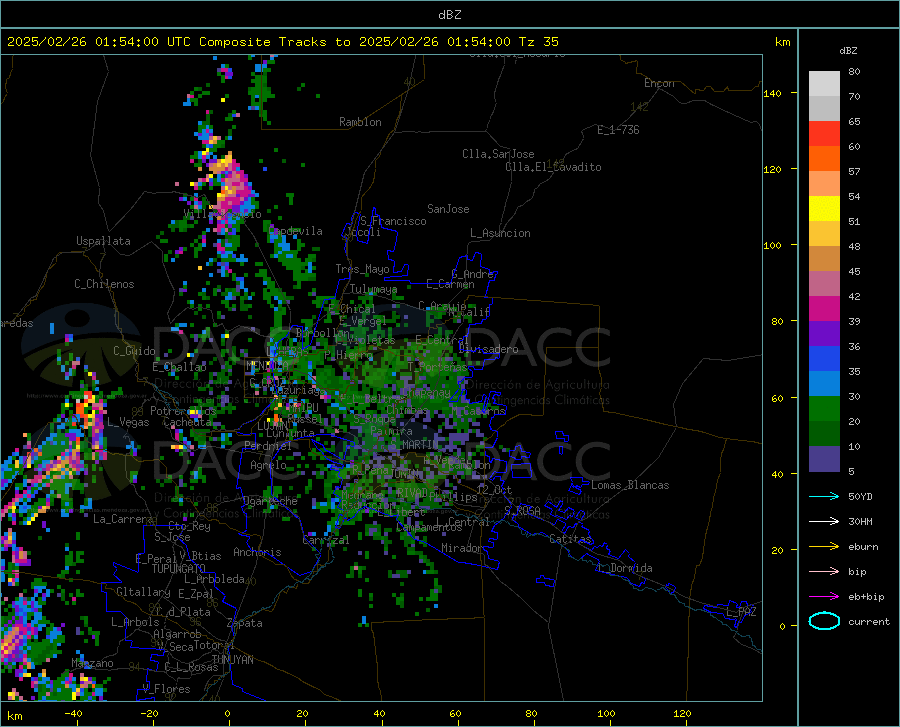Screen dimensions: 900x727
Task: Click the 'Tz 35' text in the header
Action: tap(538, 42)
